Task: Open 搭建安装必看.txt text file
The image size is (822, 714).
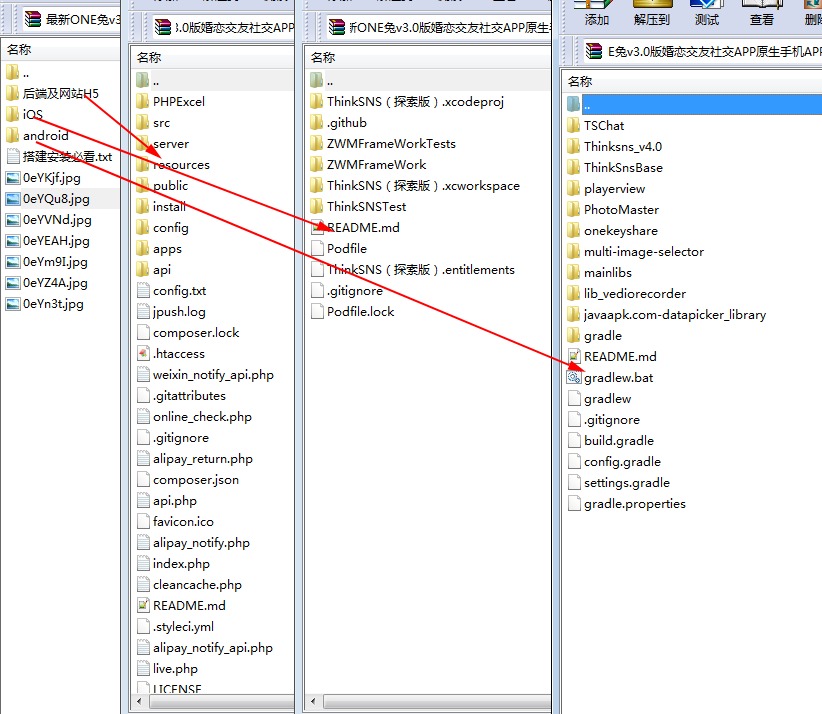Action: pyautogui.click(x=67, y=157)
